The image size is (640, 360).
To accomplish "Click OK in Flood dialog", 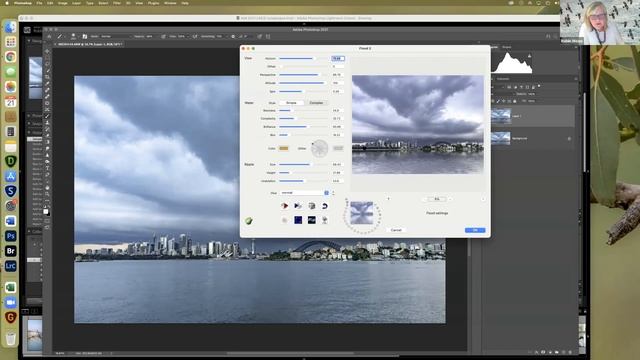I will [475, 230].
